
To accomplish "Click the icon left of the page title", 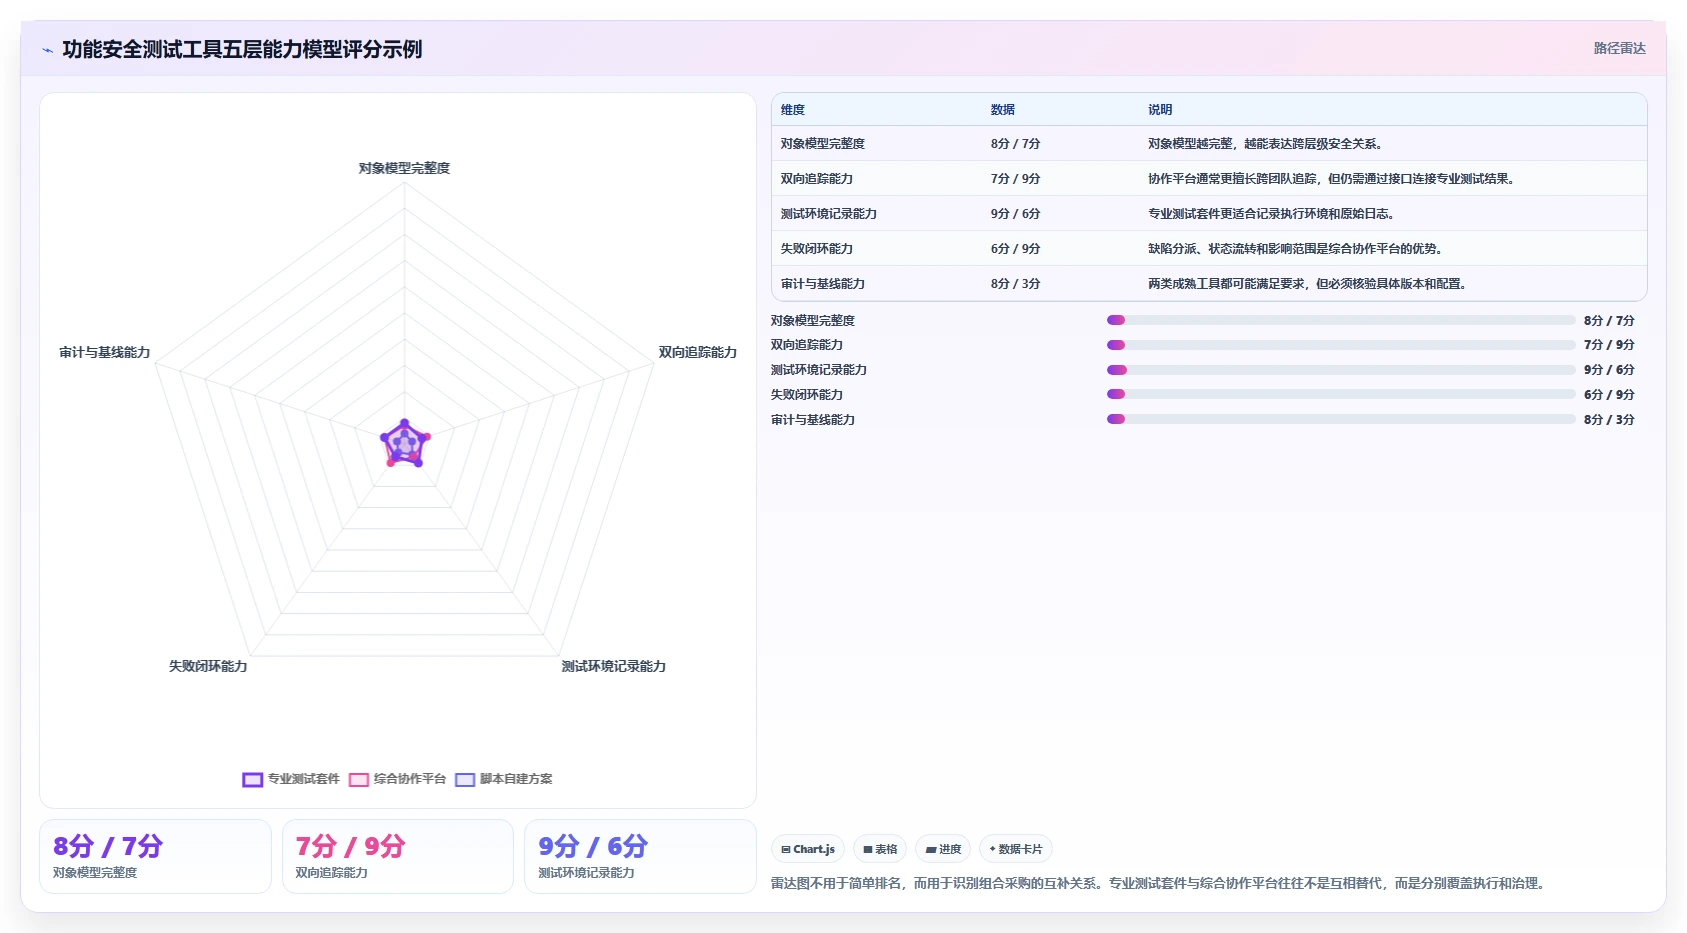I will click(47, 50).
